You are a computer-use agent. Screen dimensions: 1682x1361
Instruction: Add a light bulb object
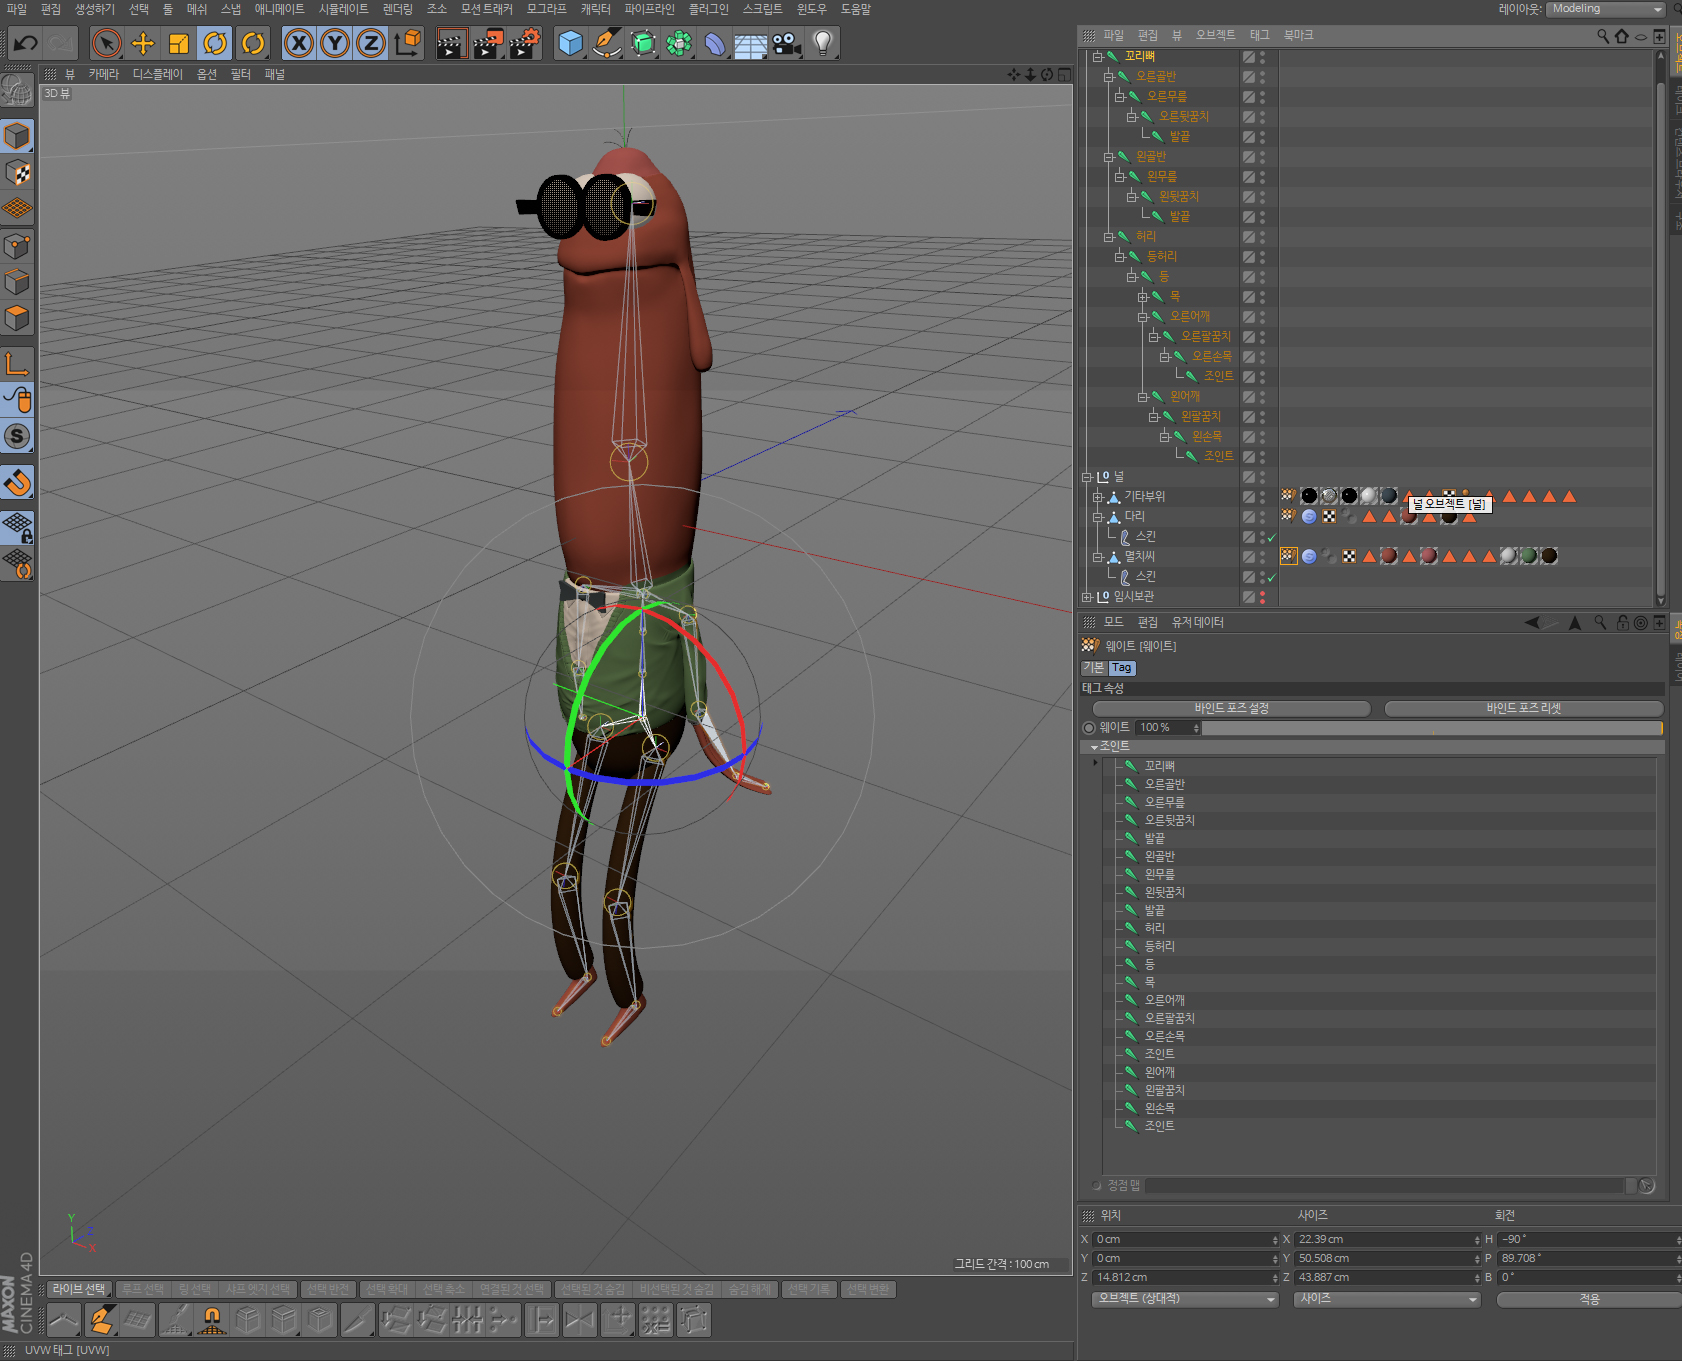(x=823, y=43)
